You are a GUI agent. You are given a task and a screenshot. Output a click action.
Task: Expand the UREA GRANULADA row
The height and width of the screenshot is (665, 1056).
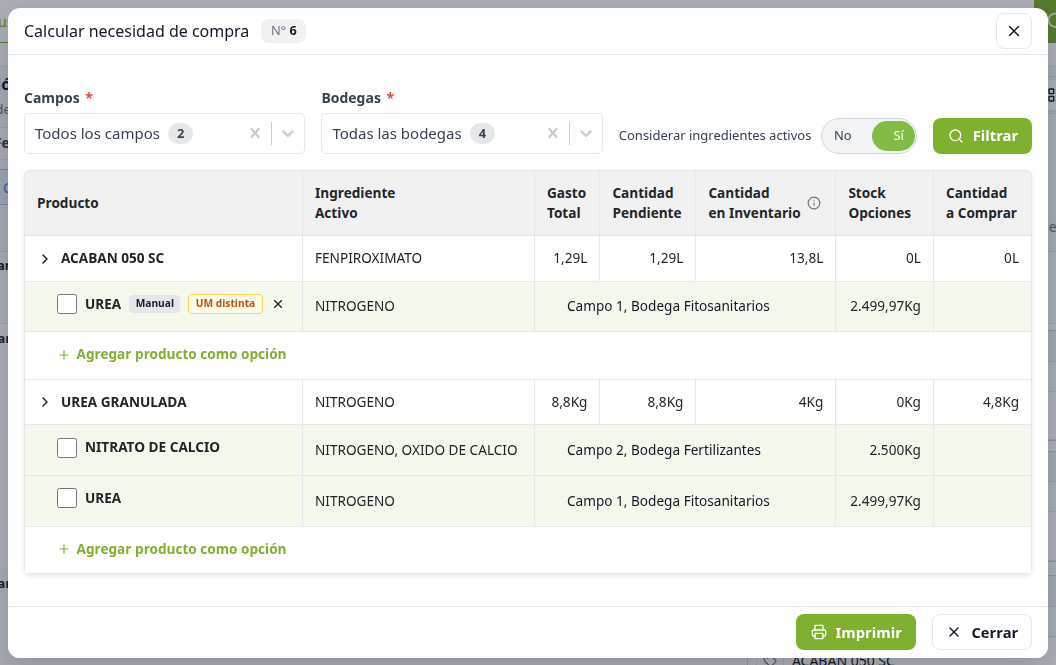coord(44,402)
